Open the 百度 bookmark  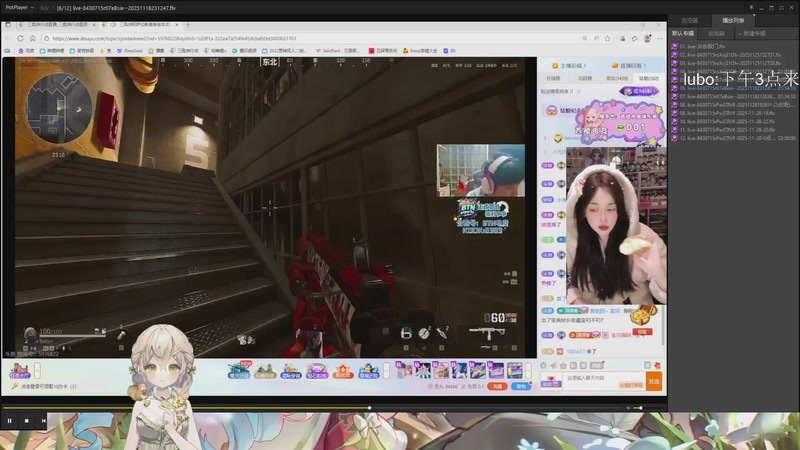27,51
